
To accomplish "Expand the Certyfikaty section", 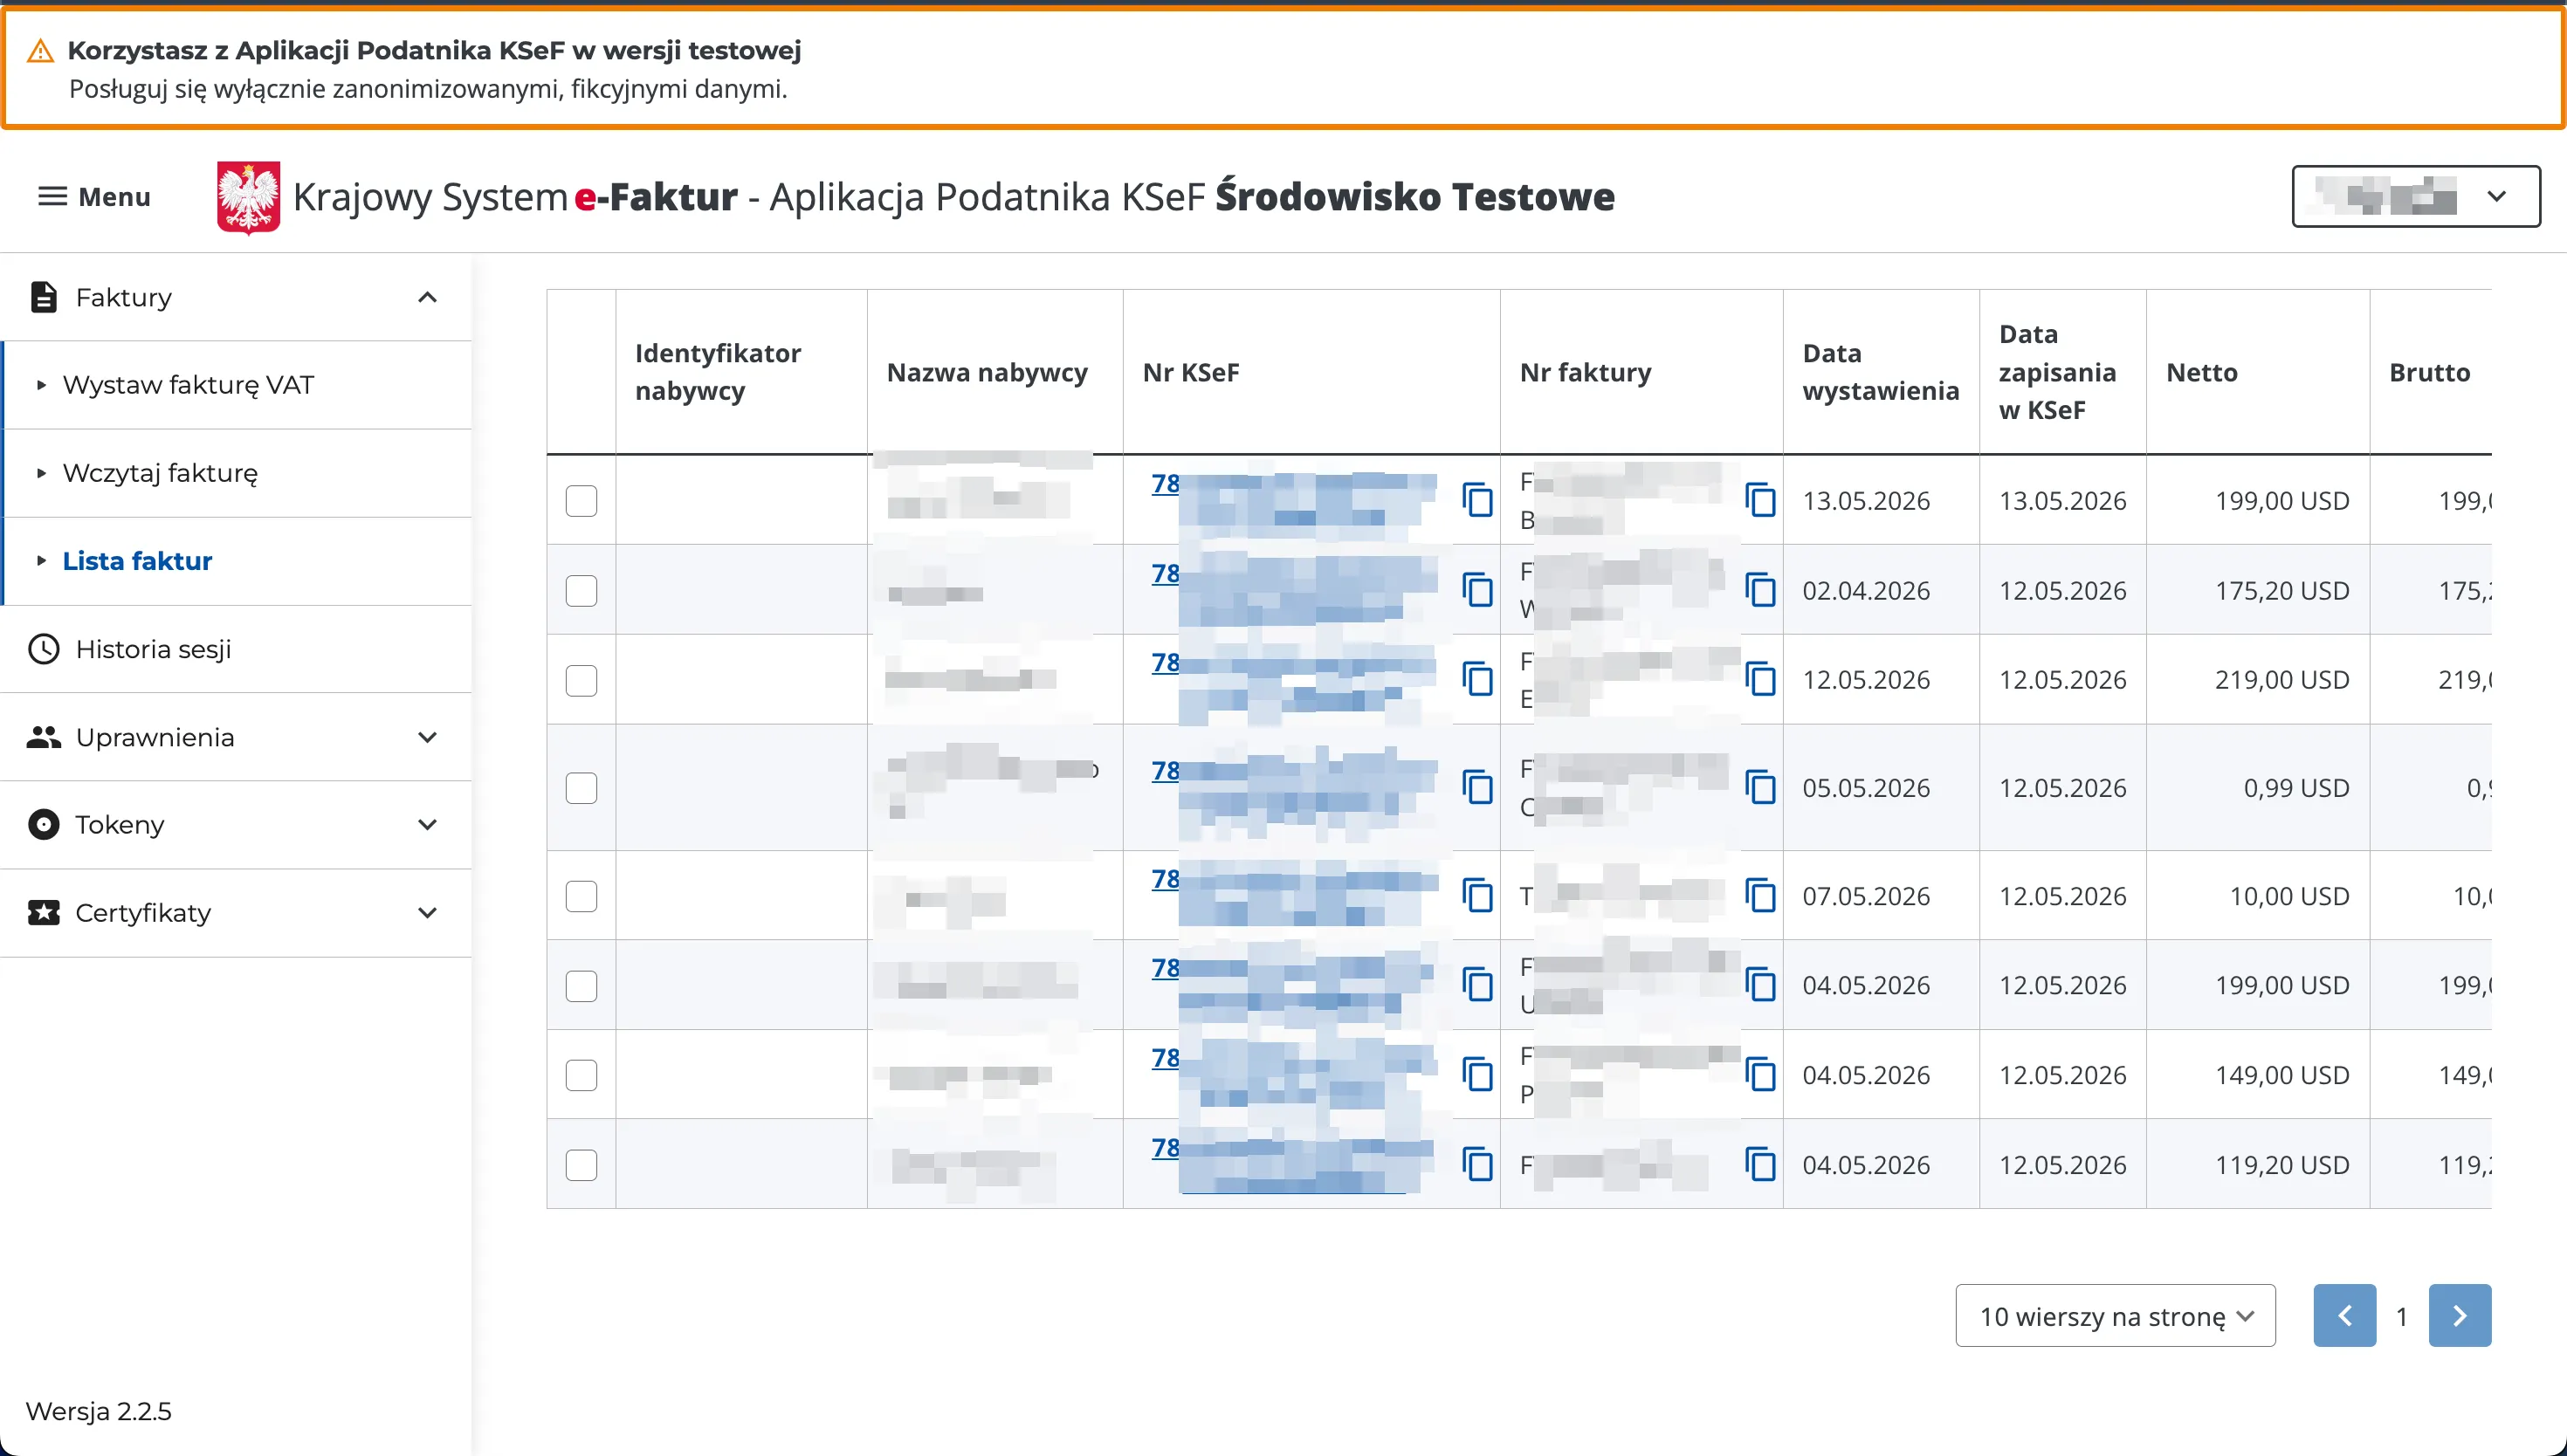I will [x=236, y=912].
